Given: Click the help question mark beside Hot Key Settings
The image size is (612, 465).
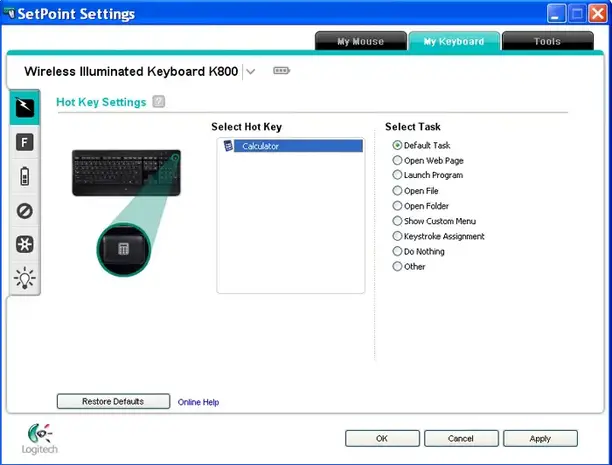Looking at the screenshot, I should coord(158,102).
